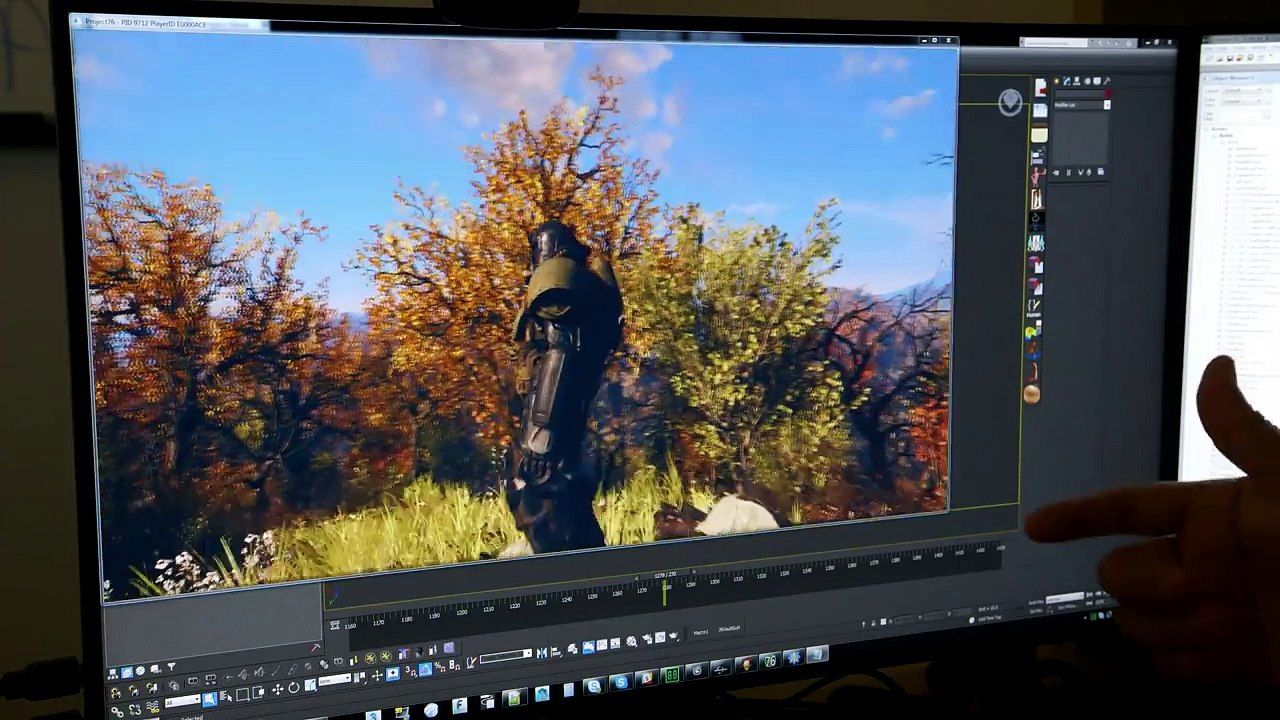1280x720 pixels.
Task: Click the previous frame arrow on time slider
Action: tap(638, 577)
